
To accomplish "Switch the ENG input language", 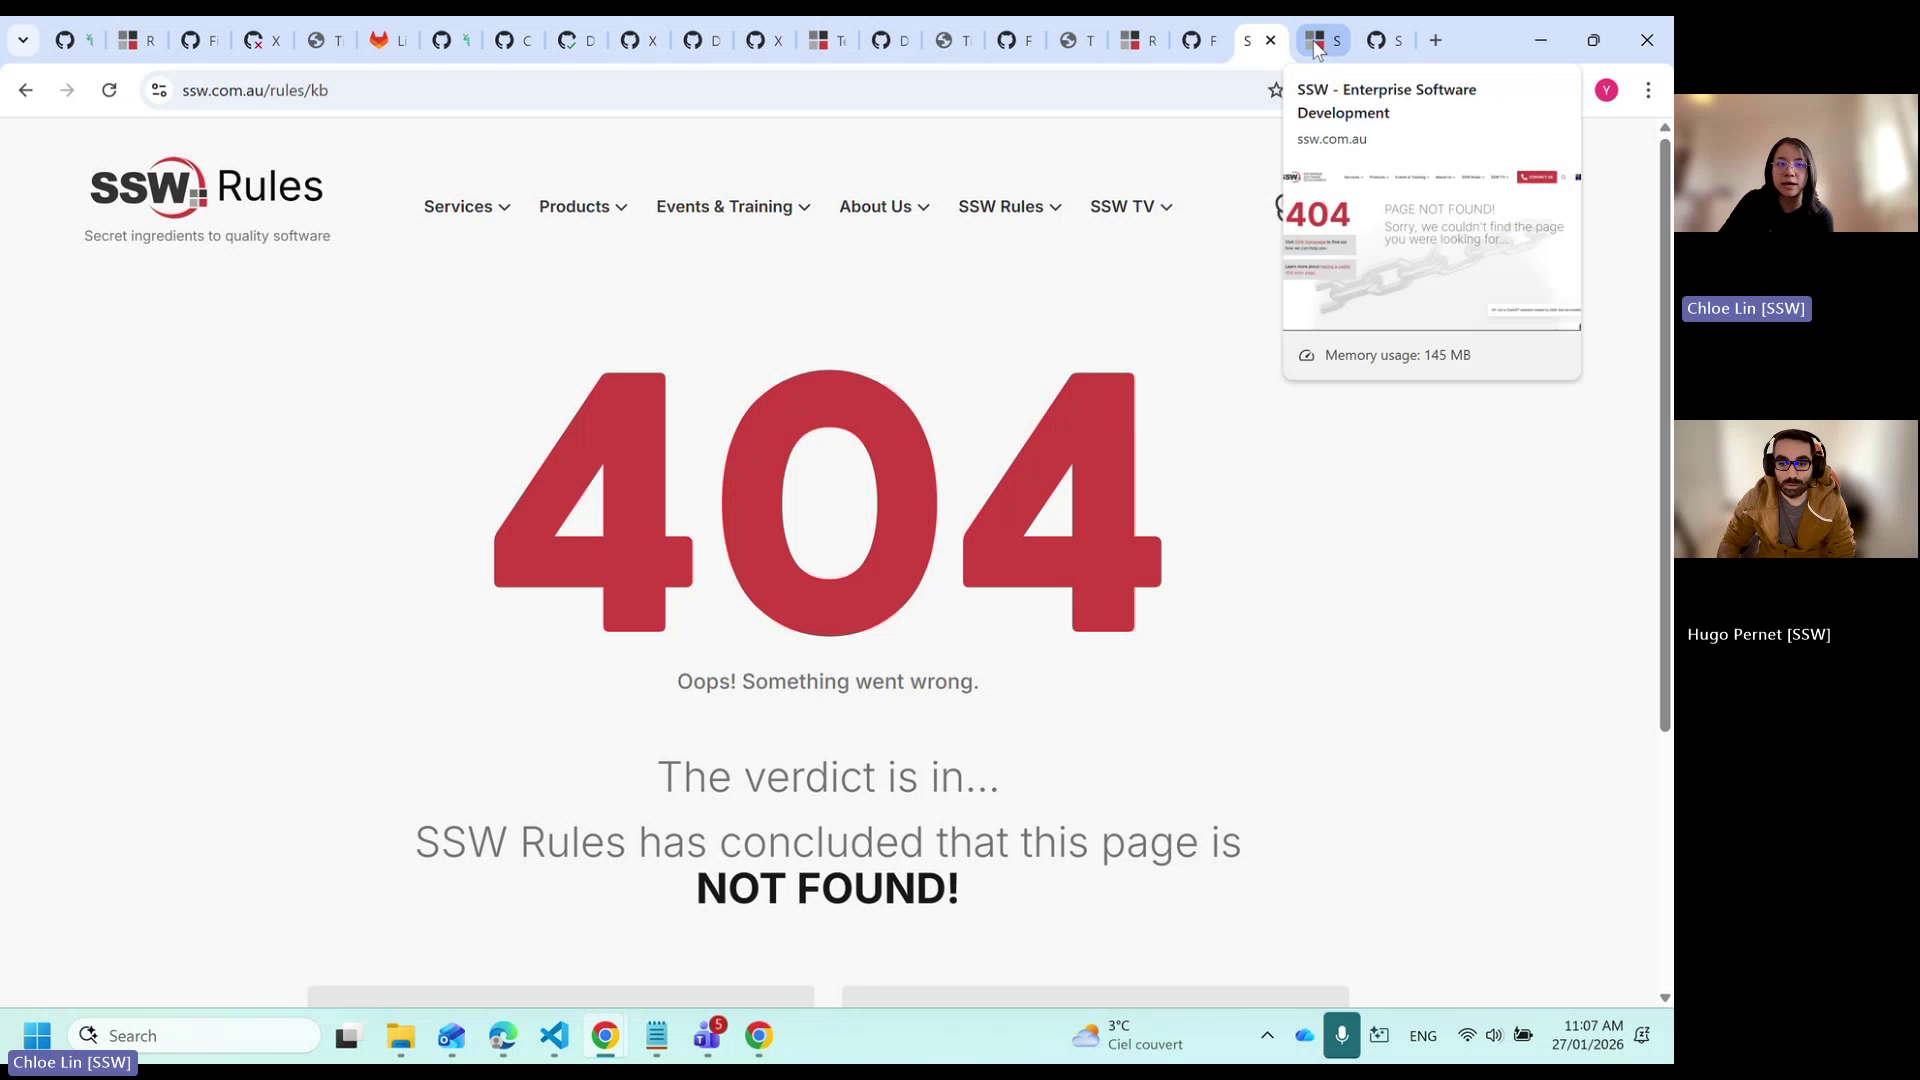I will pyautogui.click(x=1423, y=1036).
